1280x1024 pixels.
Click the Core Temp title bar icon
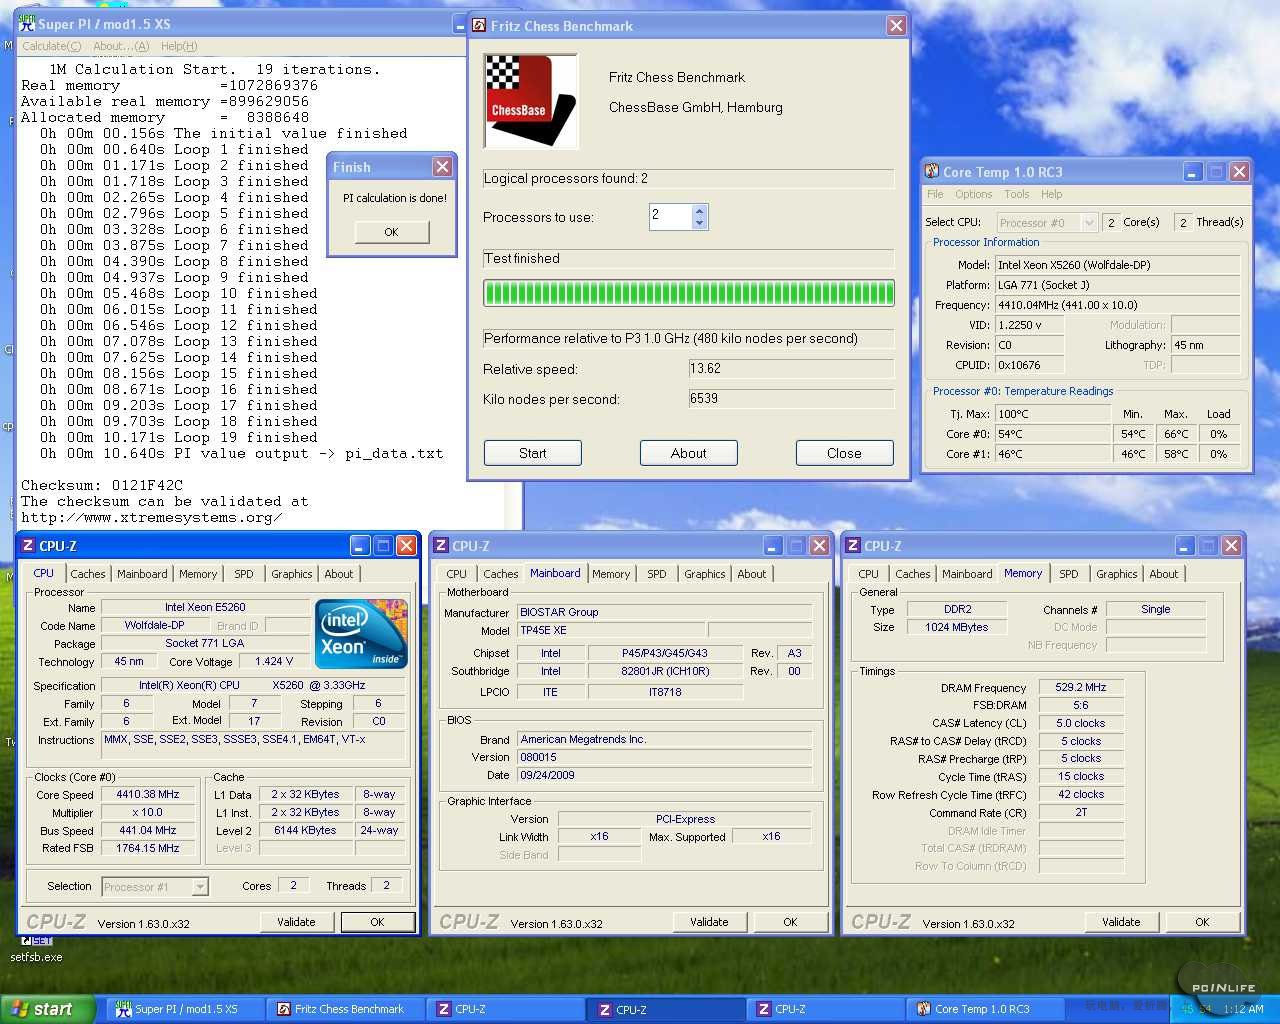932,172
